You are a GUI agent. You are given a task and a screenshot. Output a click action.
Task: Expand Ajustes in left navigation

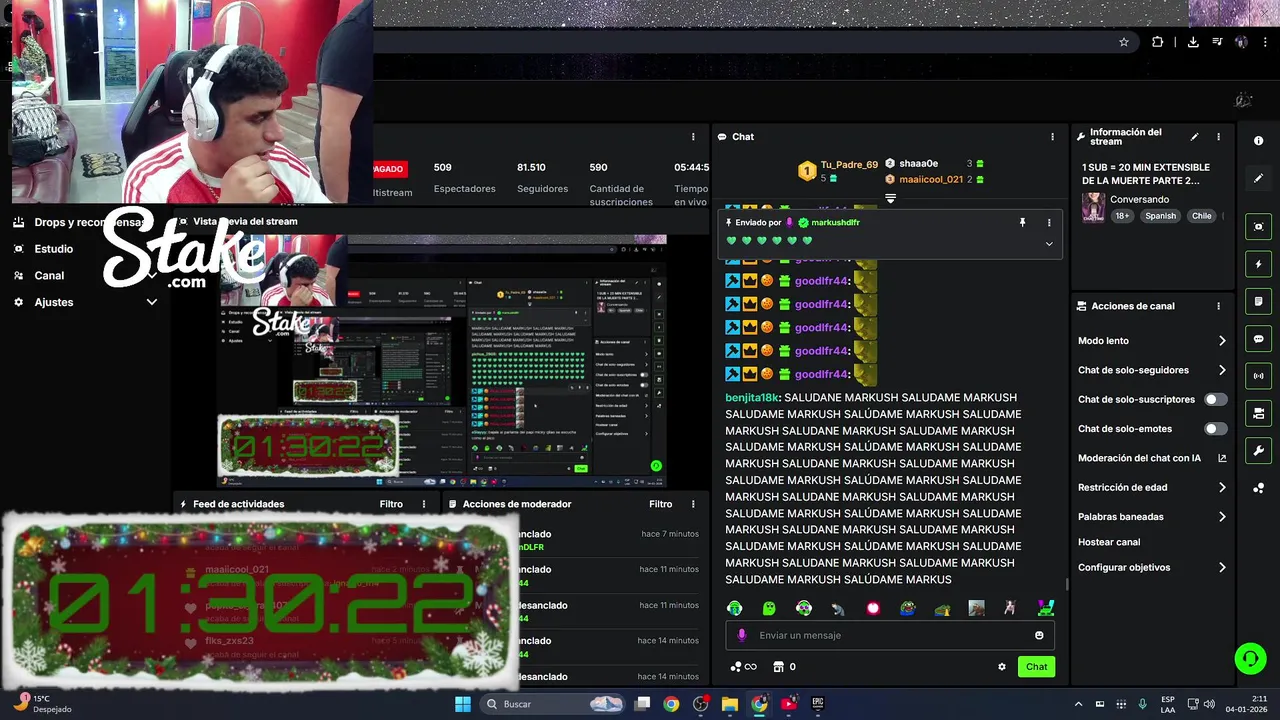(x=152, y=302)
